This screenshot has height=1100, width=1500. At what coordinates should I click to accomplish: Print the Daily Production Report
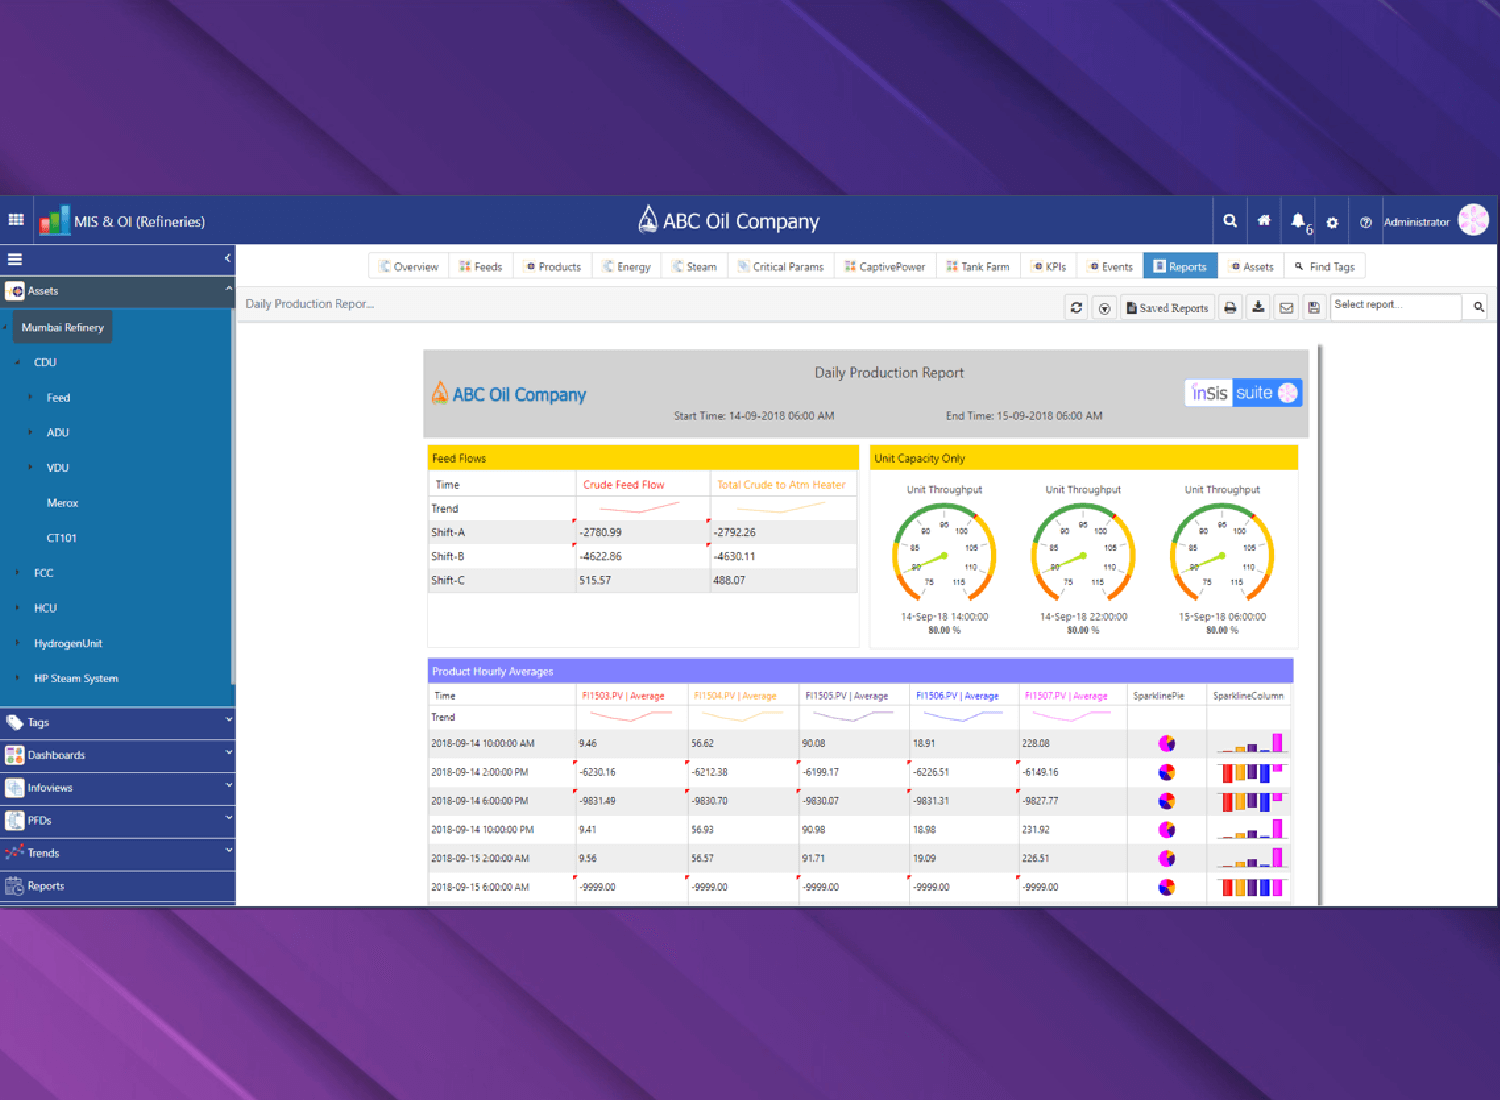pyautogui.click(x=1230, y=308)
